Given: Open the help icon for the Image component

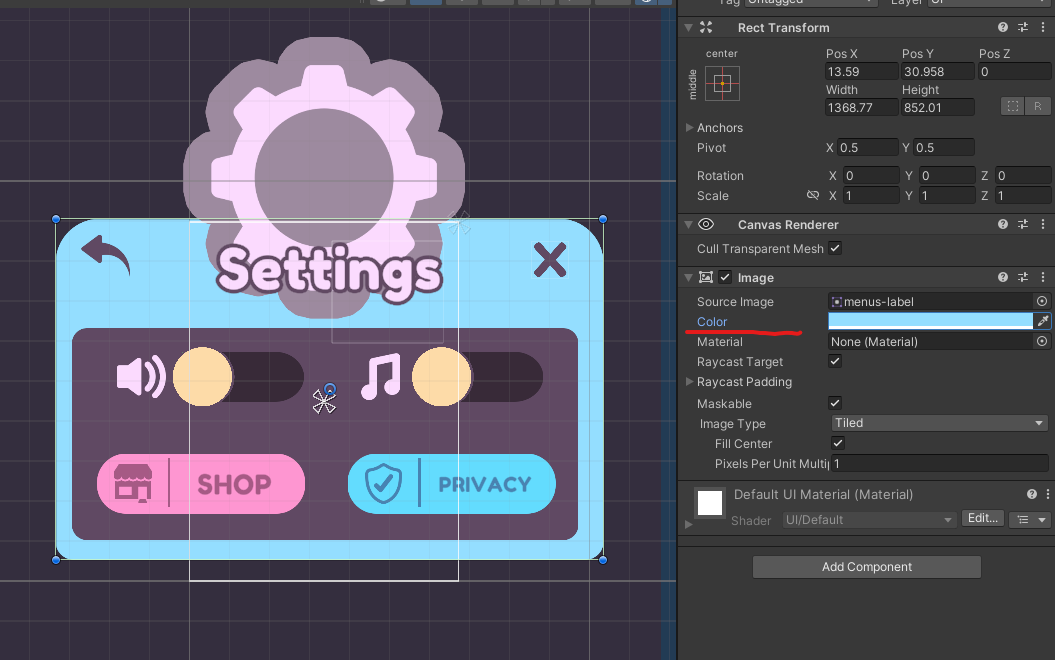Looking at the screenshot, I should [1003, 278].
